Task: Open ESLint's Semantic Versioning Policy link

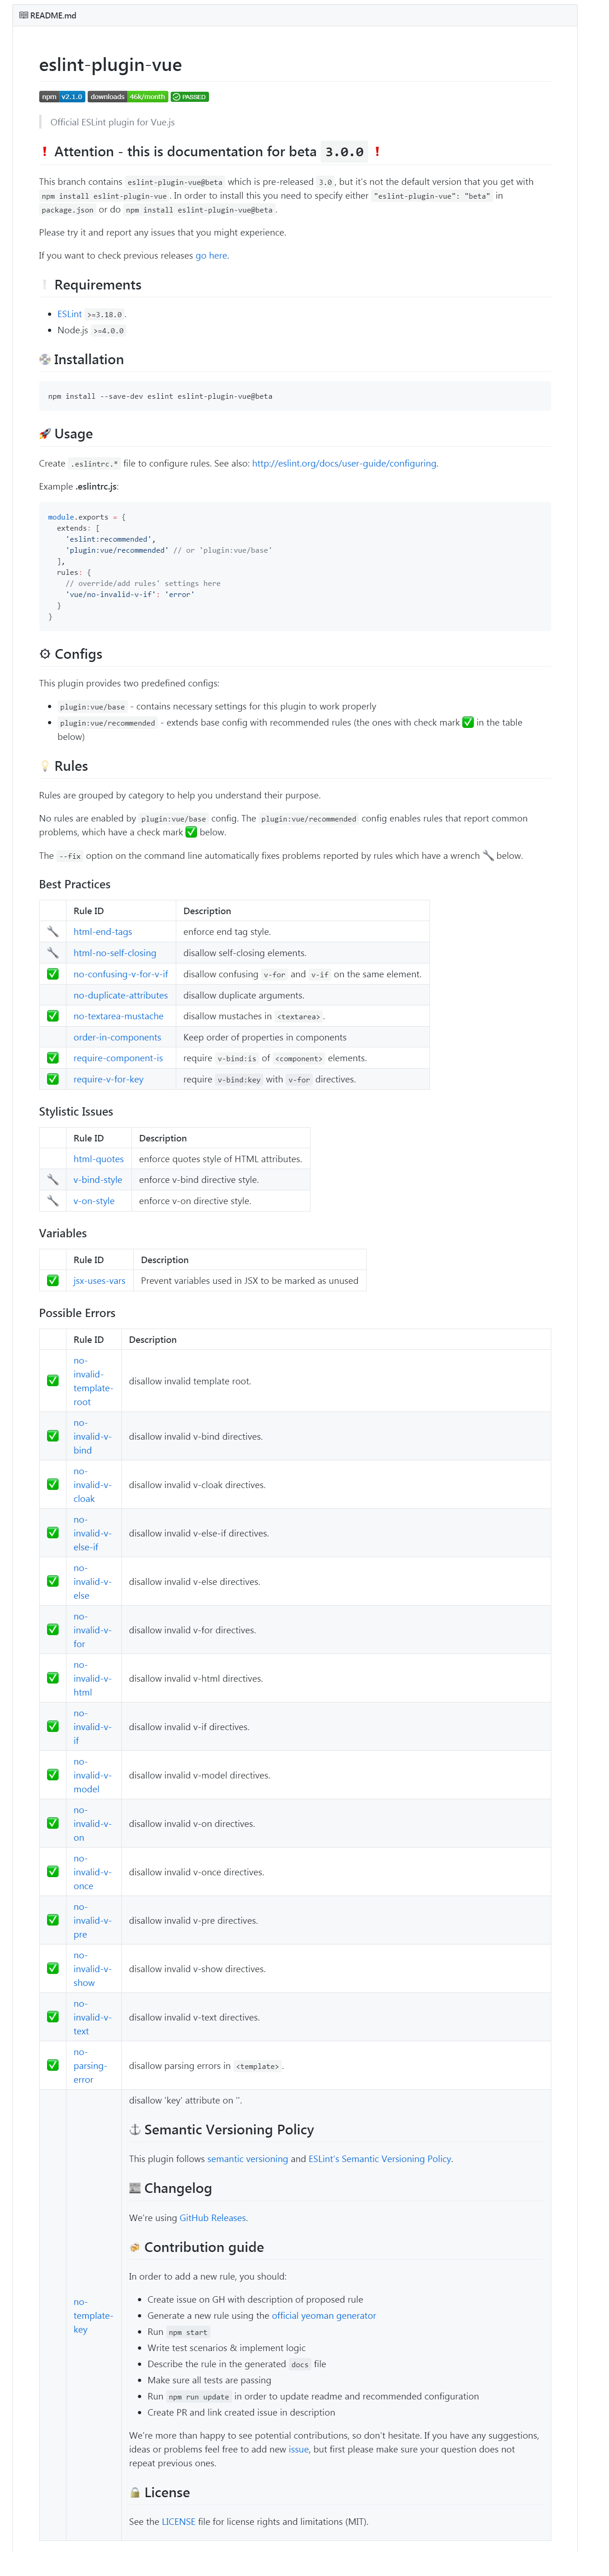Action: coord(380,2159)
